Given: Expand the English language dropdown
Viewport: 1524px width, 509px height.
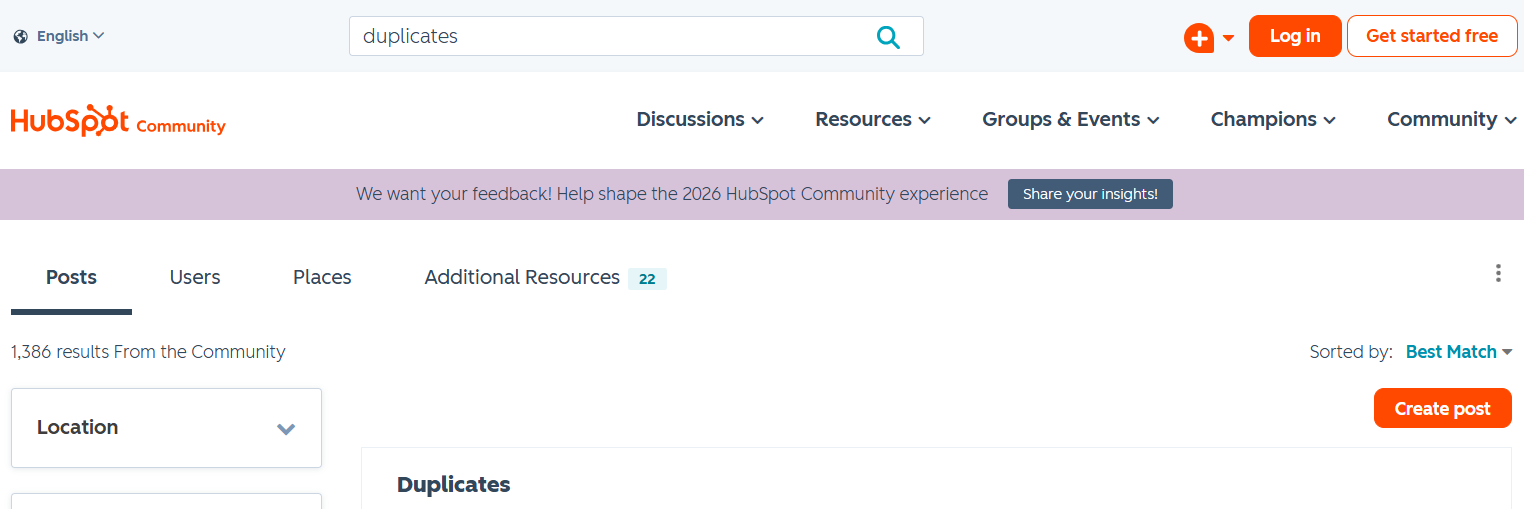Looking at the screenshot, I should (70, 36).
